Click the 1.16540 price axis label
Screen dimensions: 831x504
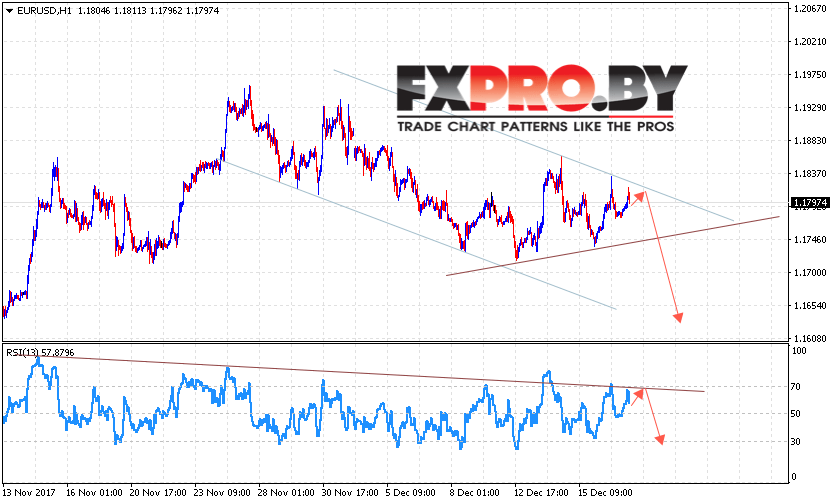[x=810, y=305]
